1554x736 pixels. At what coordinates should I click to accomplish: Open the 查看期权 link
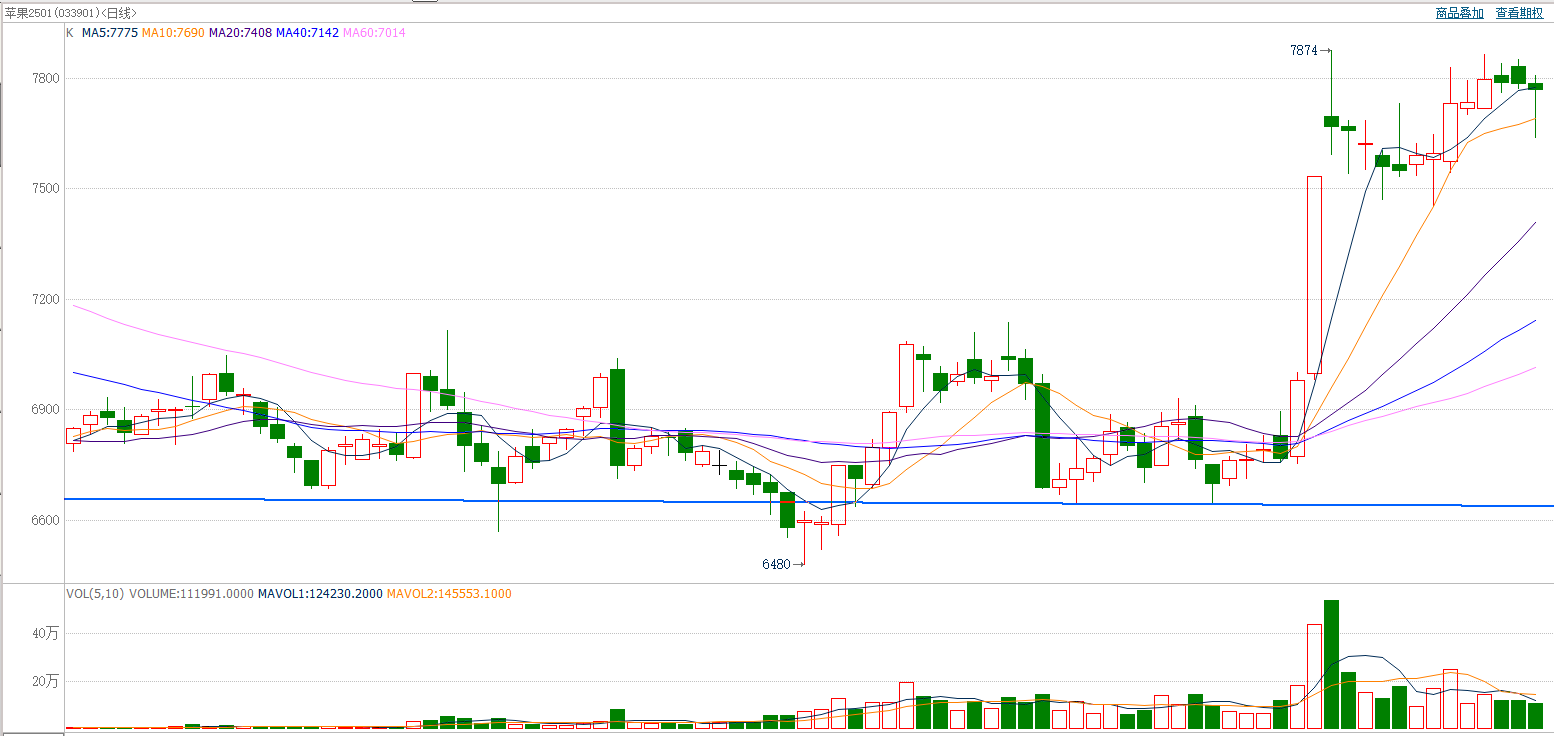click(x=1519, y=13)
